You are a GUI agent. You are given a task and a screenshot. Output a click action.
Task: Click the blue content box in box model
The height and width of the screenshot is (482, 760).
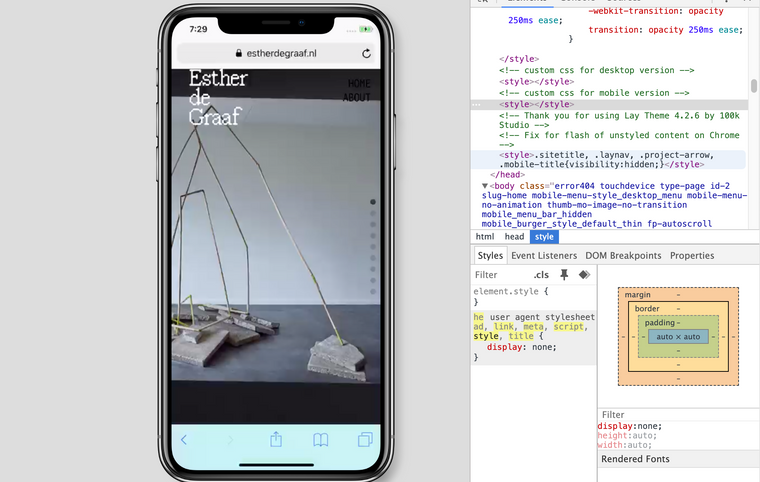click(679, 337)
